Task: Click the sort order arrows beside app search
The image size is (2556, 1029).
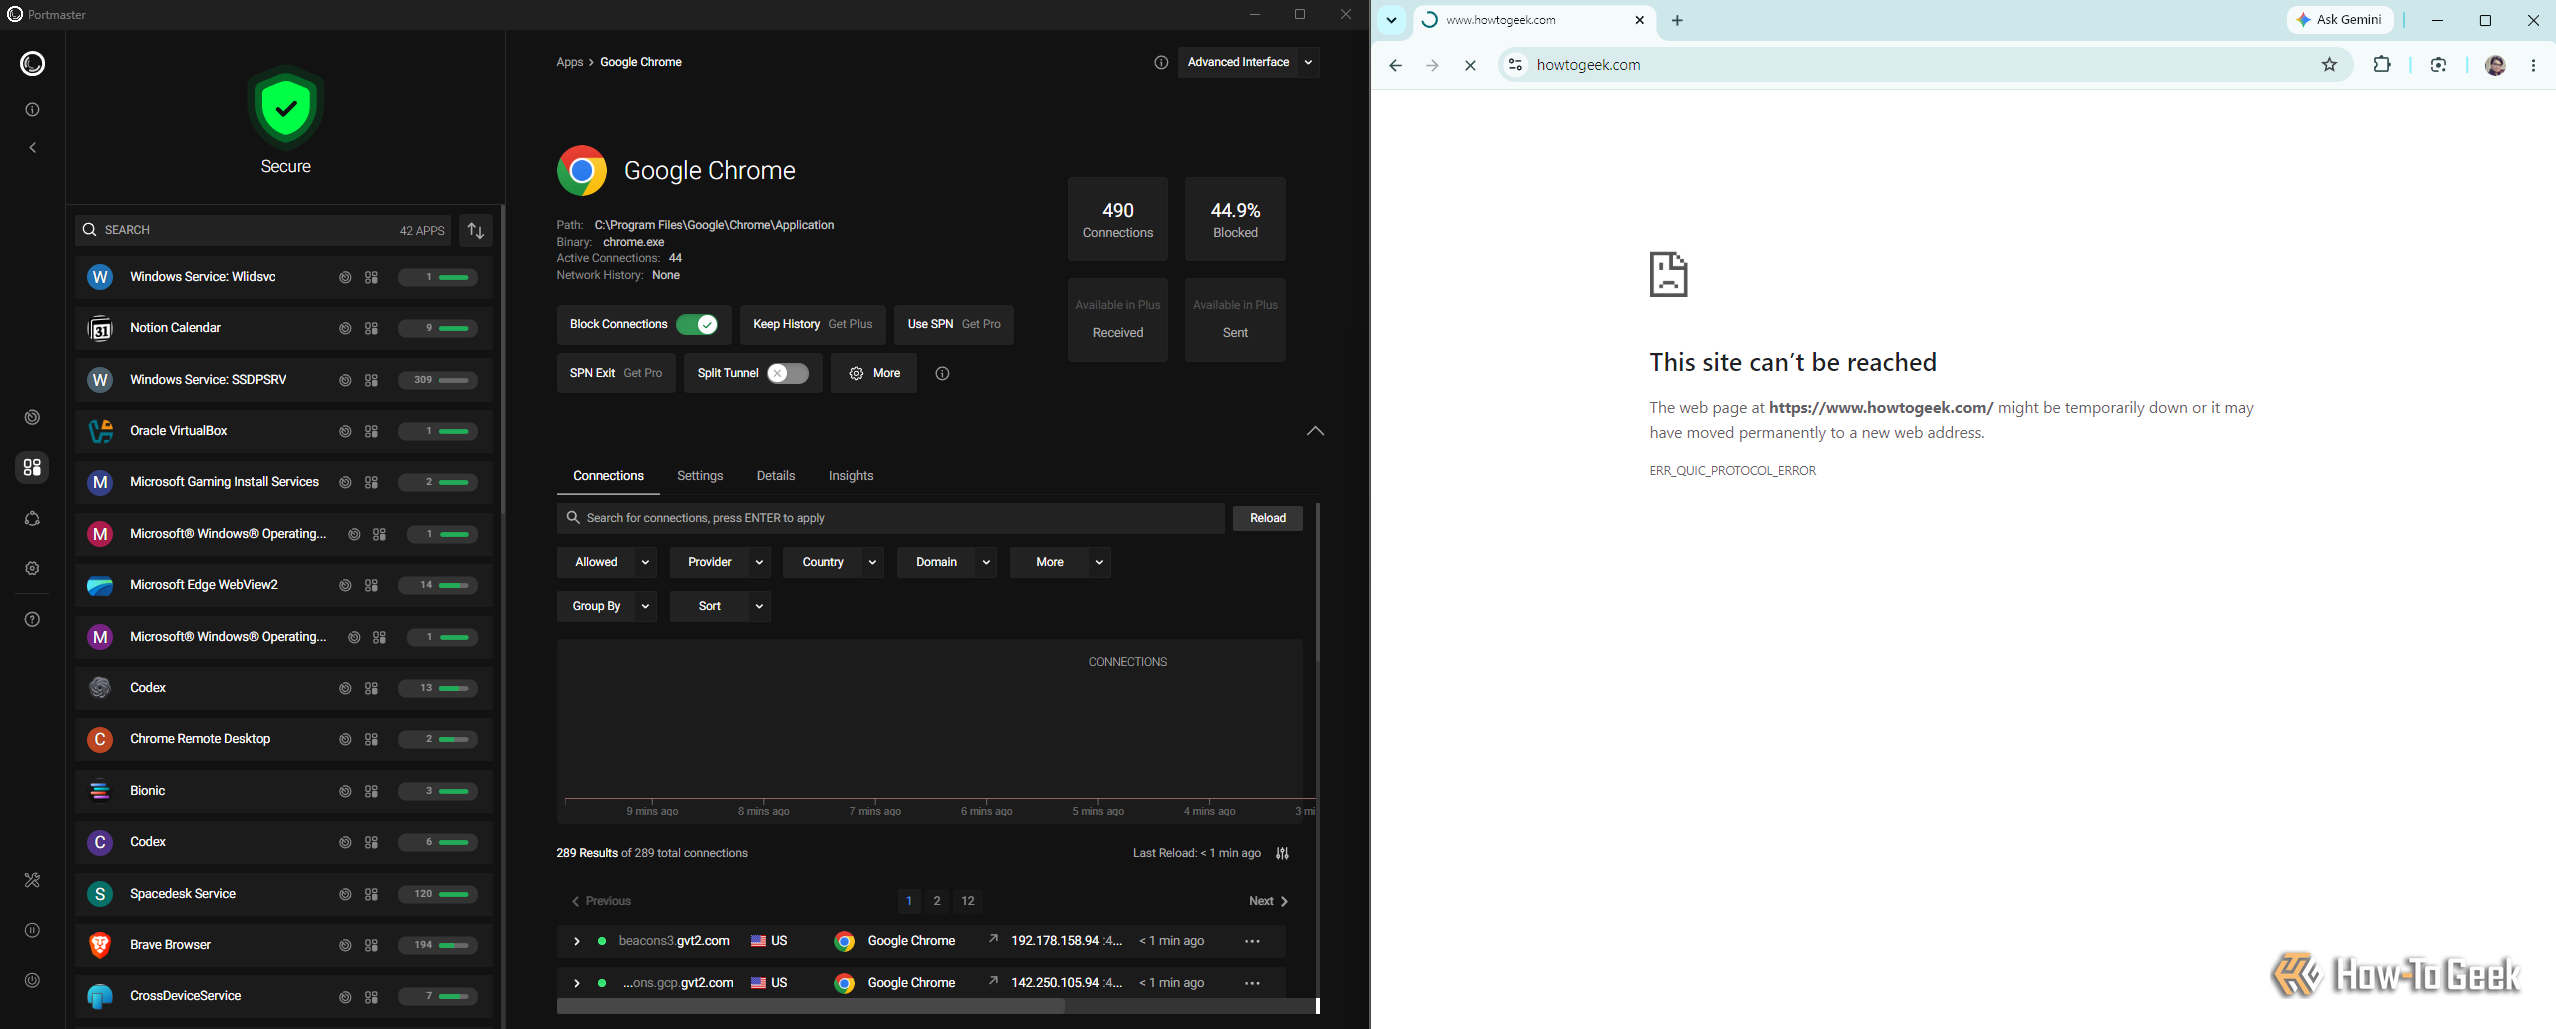Action: tap(476, 231)
